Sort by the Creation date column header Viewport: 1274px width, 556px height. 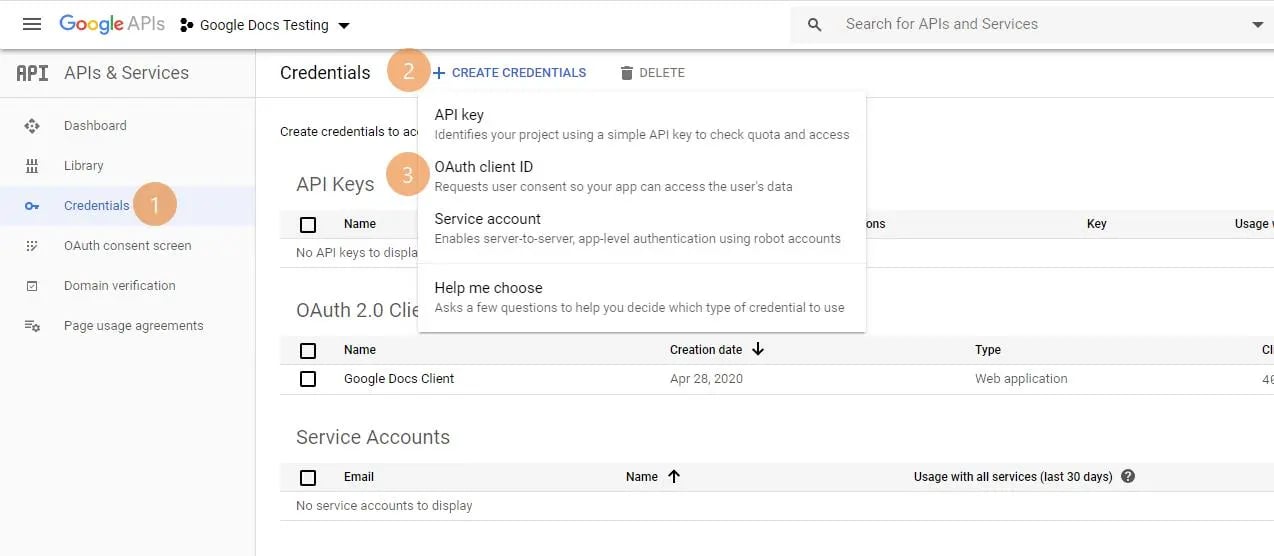pos(706,350)
